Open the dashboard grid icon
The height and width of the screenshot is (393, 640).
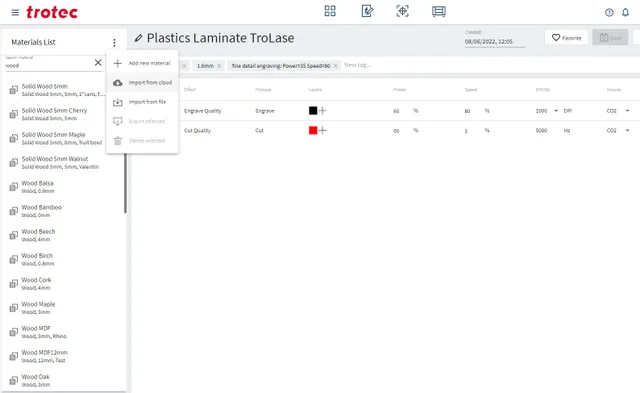pos(330,11)
